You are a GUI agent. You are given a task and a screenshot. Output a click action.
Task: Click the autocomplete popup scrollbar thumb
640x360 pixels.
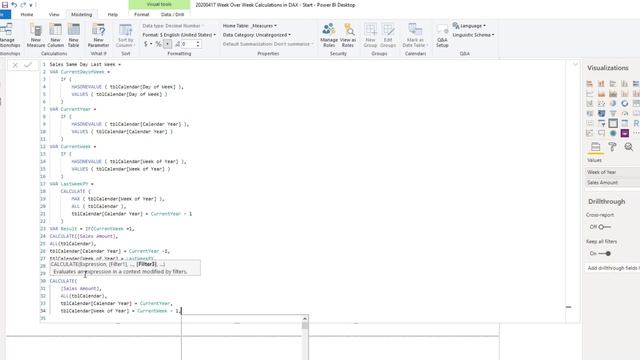coord(305,325)
